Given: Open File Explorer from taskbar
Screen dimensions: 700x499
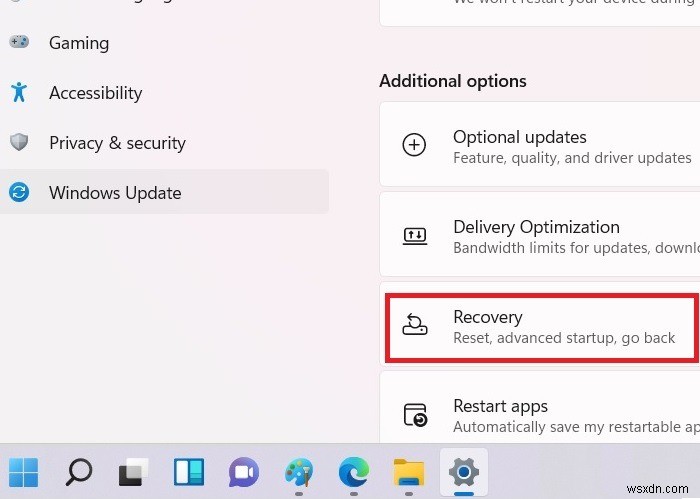Looking at the screenshot, I should [x=409, y=472].
